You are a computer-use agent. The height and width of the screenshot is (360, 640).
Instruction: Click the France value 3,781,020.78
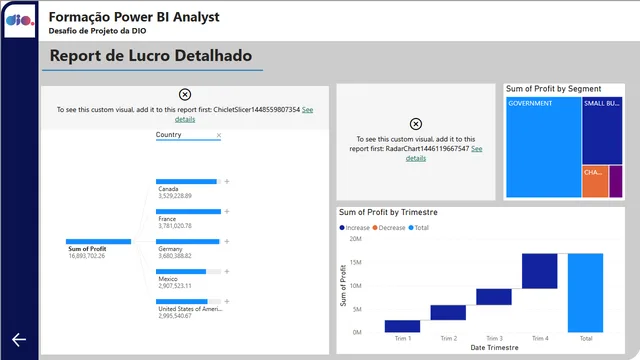click(x=175, y=226)
